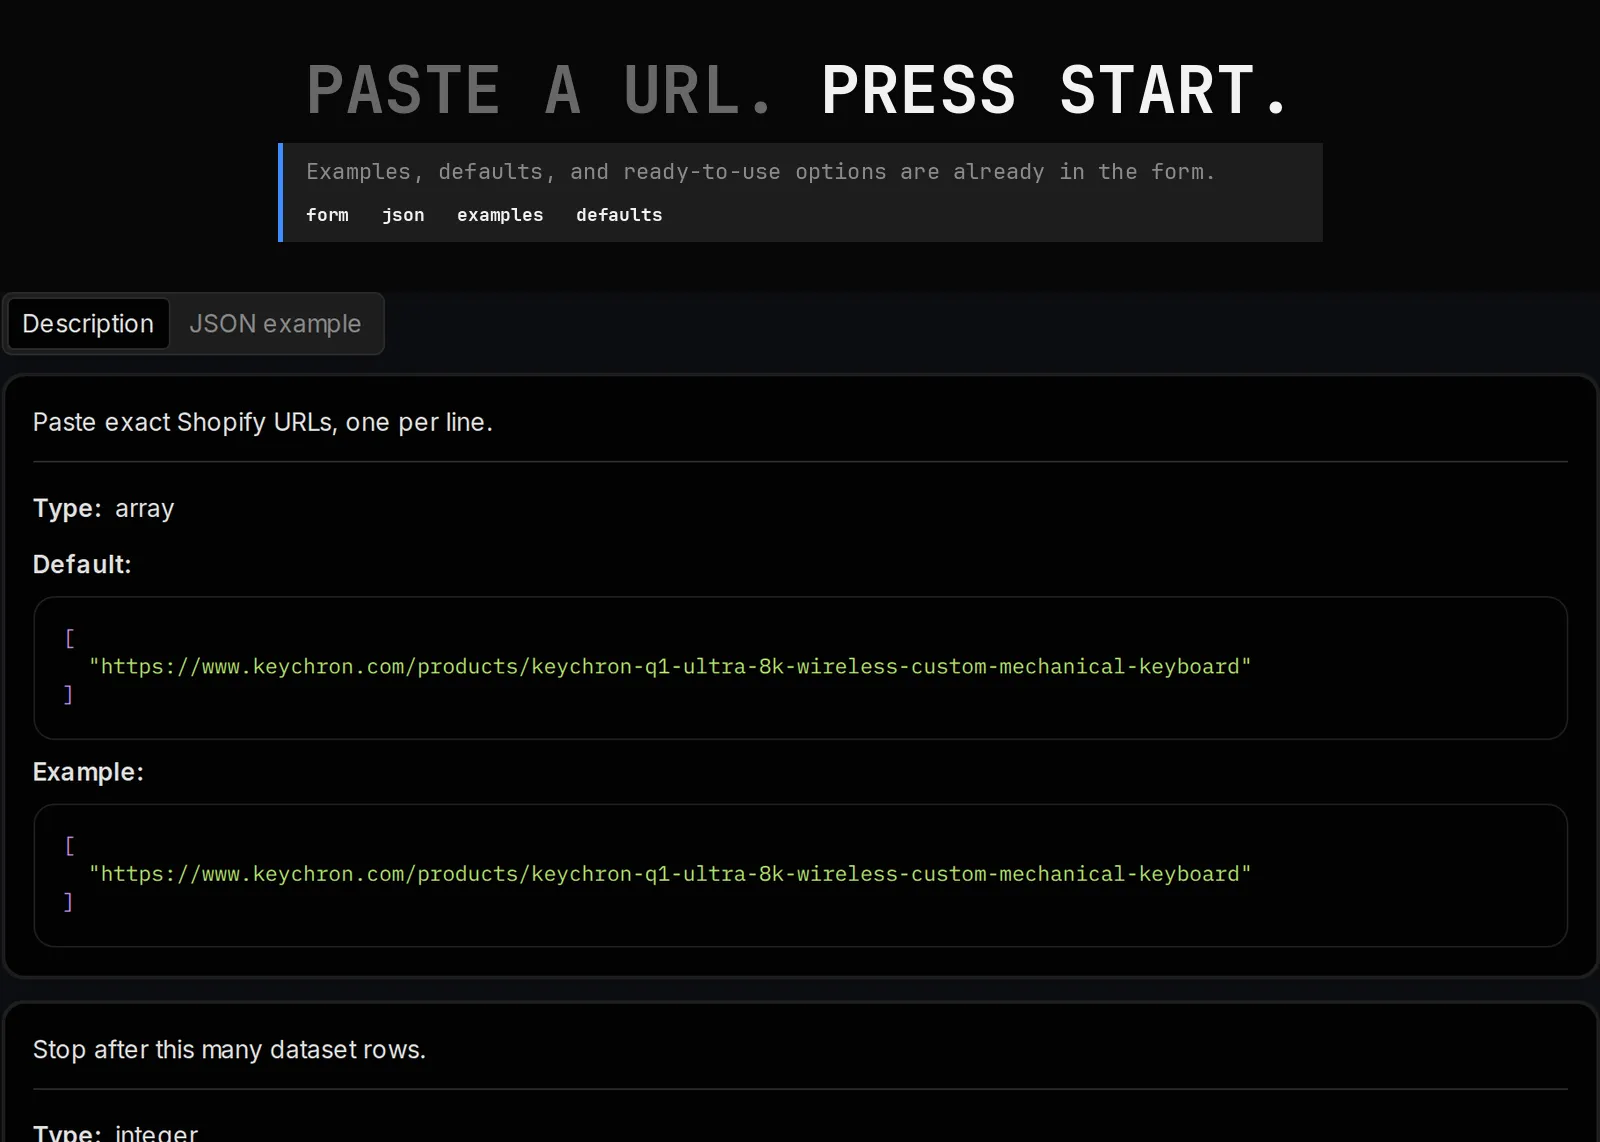Screen dimensions: 1600x1142
Task: Click the 'Type: array' line
Action: (x=104, y=508)
